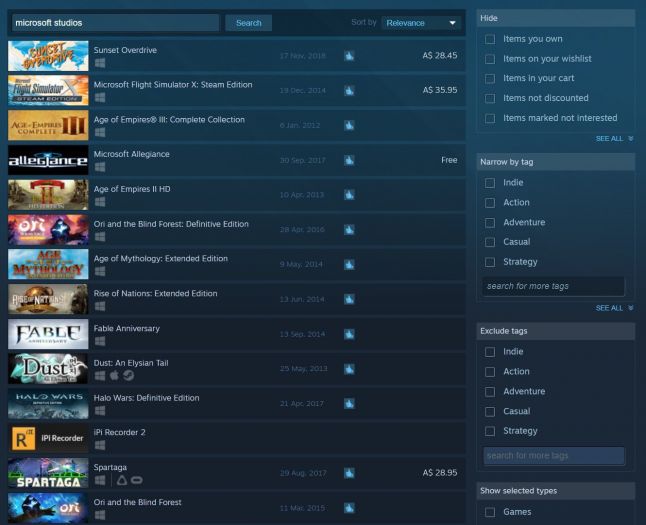Click the Exclude tags search box
This screenshot has height=525, width=646.
coord(554,456)
